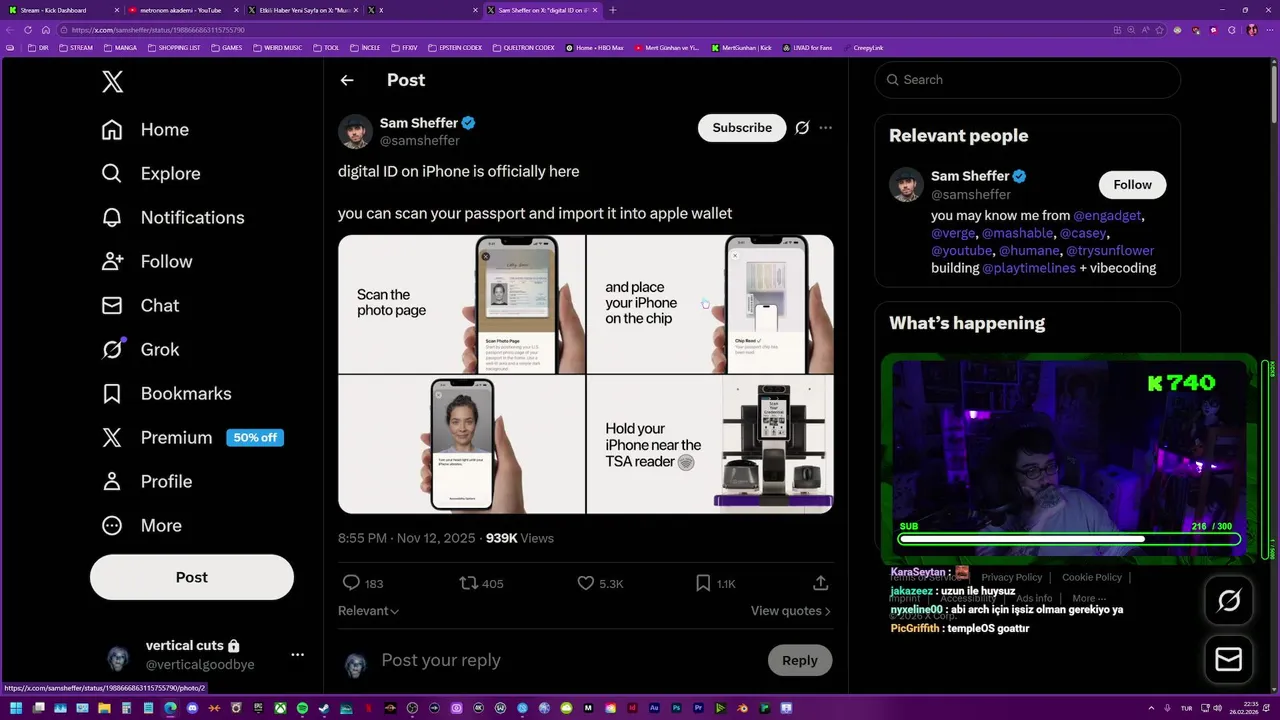
Task: Open the @playtimelines mention link
Action: click(1029, 268)
